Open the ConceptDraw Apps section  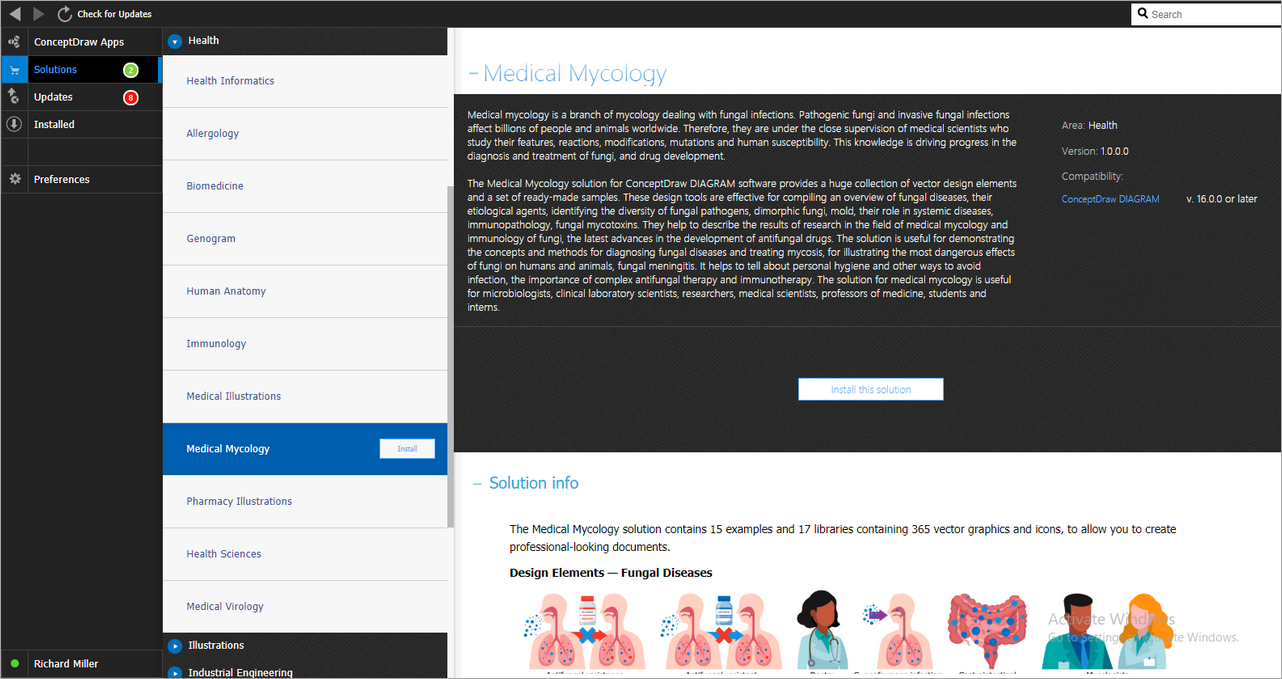[x=80, y=42]
